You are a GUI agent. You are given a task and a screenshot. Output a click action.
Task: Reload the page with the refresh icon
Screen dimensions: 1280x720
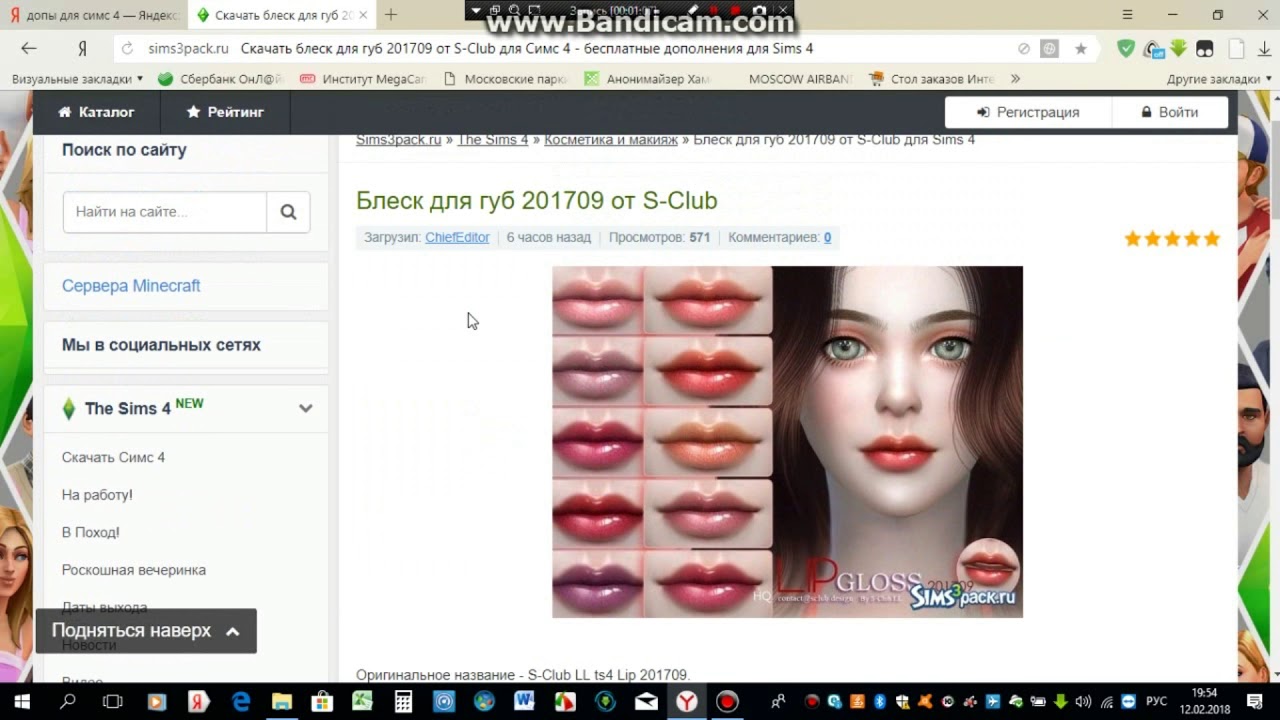point(126,48)
